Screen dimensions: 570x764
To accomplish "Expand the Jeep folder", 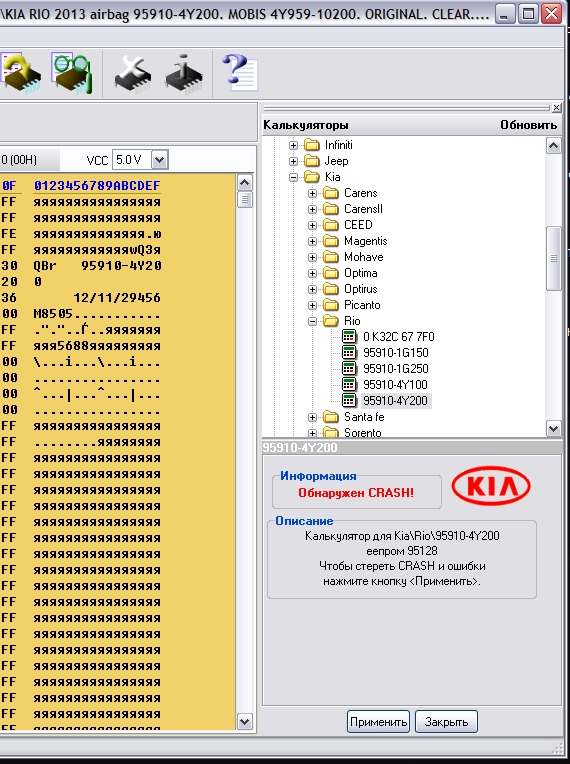I will coord(293,161).
